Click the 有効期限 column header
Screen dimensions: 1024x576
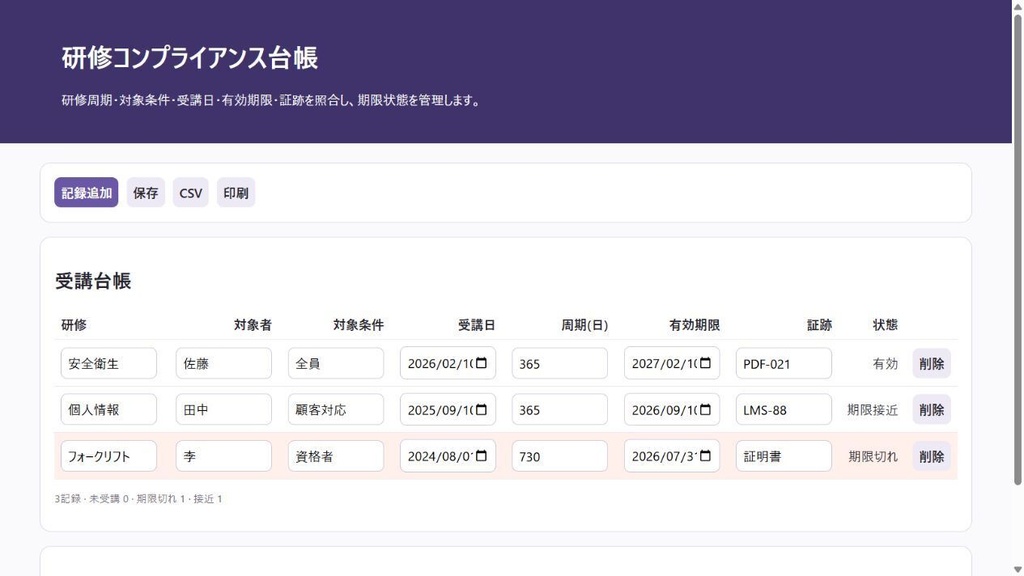point(694,325)
